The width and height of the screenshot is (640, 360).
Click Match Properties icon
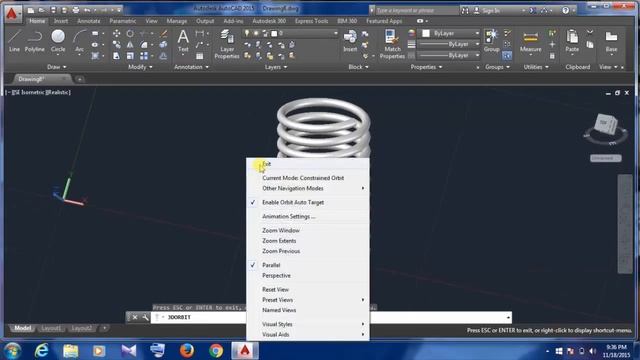(392, 44)
